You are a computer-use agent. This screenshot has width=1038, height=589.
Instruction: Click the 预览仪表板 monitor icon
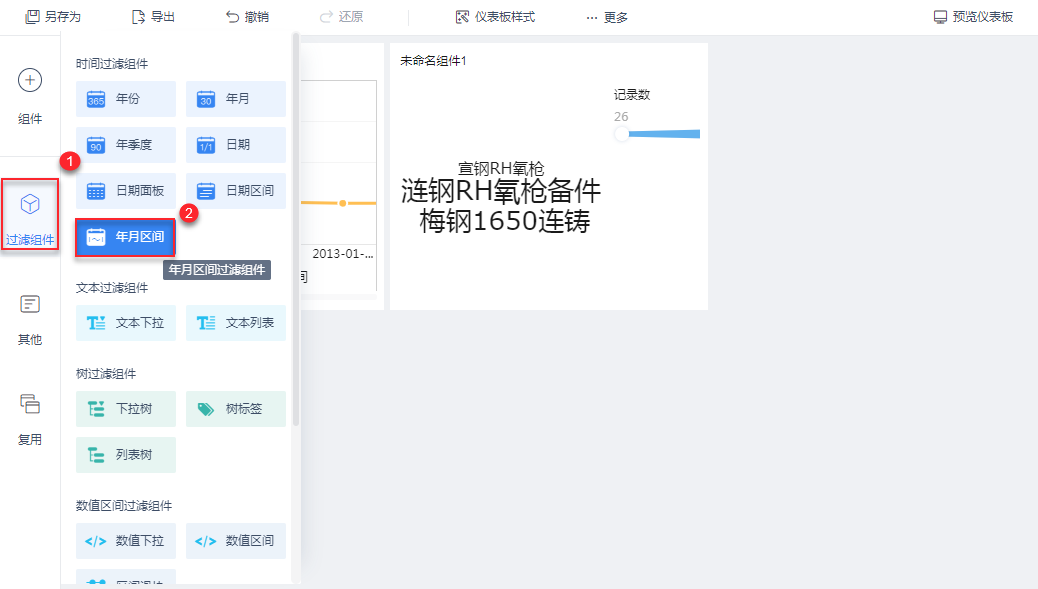point(940,17)
